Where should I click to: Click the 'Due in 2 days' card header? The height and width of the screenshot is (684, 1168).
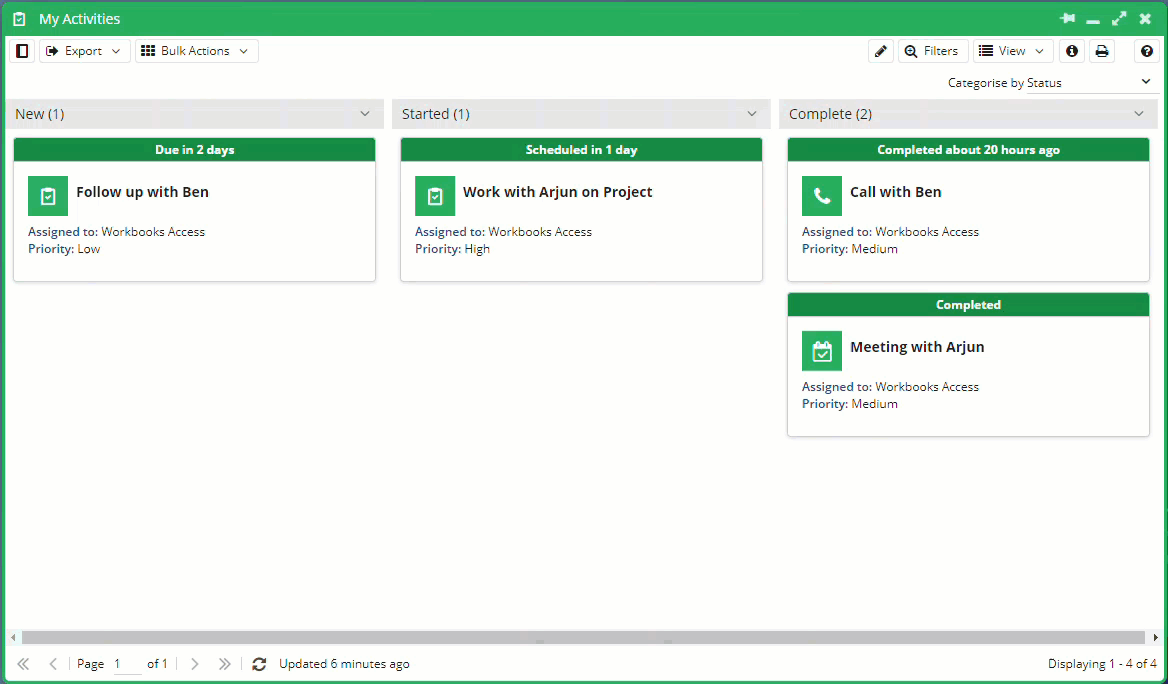[x=194, y=150]
